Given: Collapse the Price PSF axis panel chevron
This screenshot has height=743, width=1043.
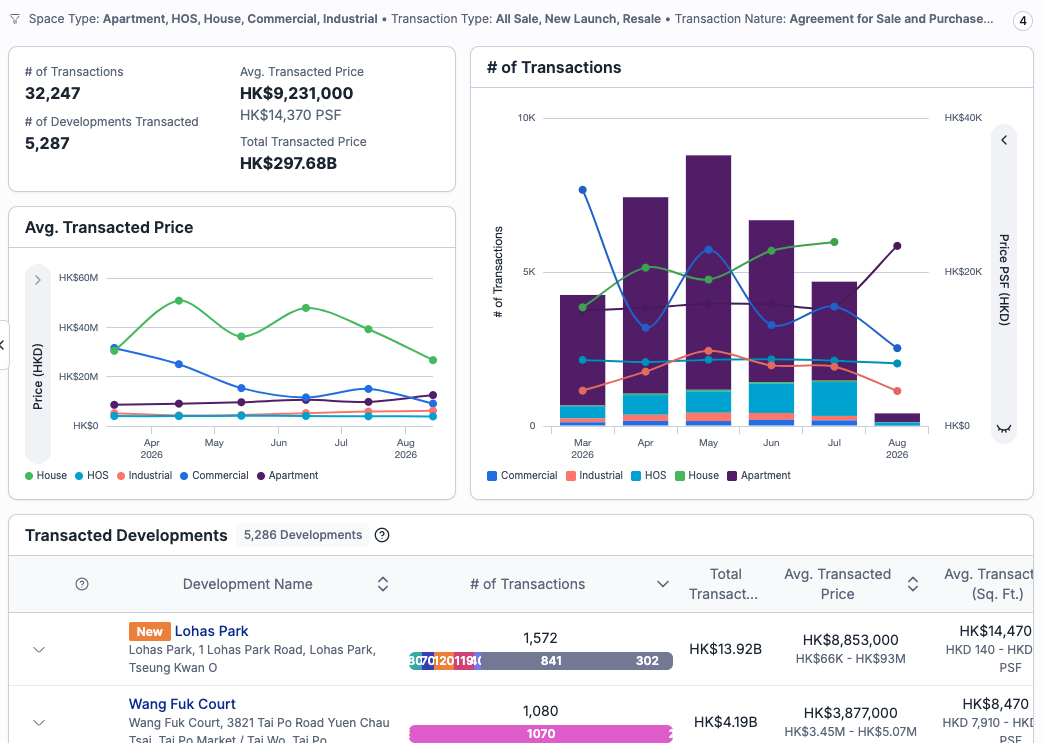Looking at the screenshot, I should point(1004,140).
